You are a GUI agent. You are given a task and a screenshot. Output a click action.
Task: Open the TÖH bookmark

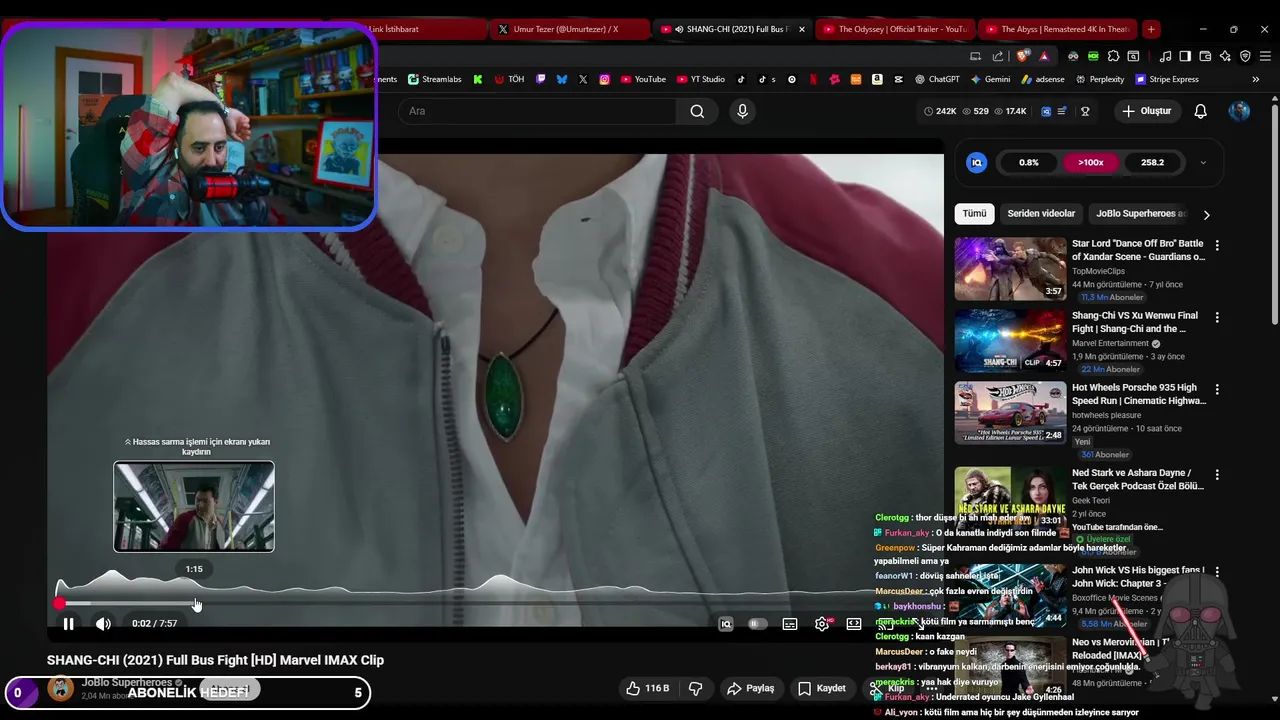[x=509, y=79]
